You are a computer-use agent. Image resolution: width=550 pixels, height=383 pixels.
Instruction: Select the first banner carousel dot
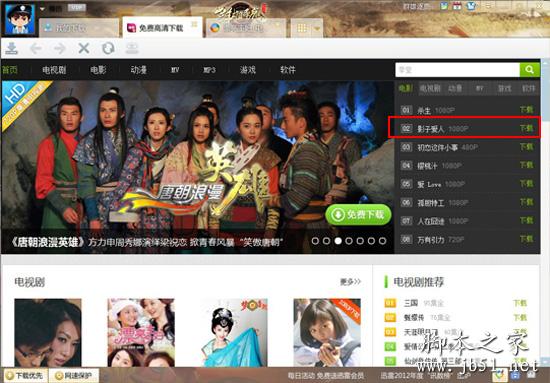tap(315, 241)
